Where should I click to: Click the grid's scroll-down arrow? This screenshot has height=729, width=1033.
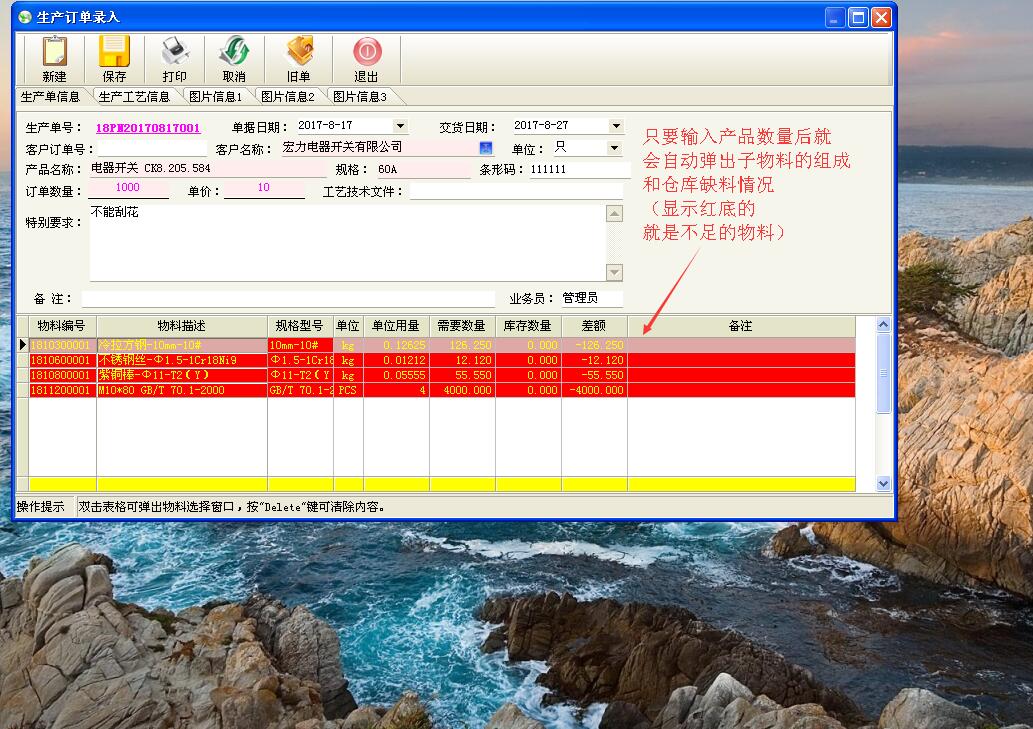883,483
